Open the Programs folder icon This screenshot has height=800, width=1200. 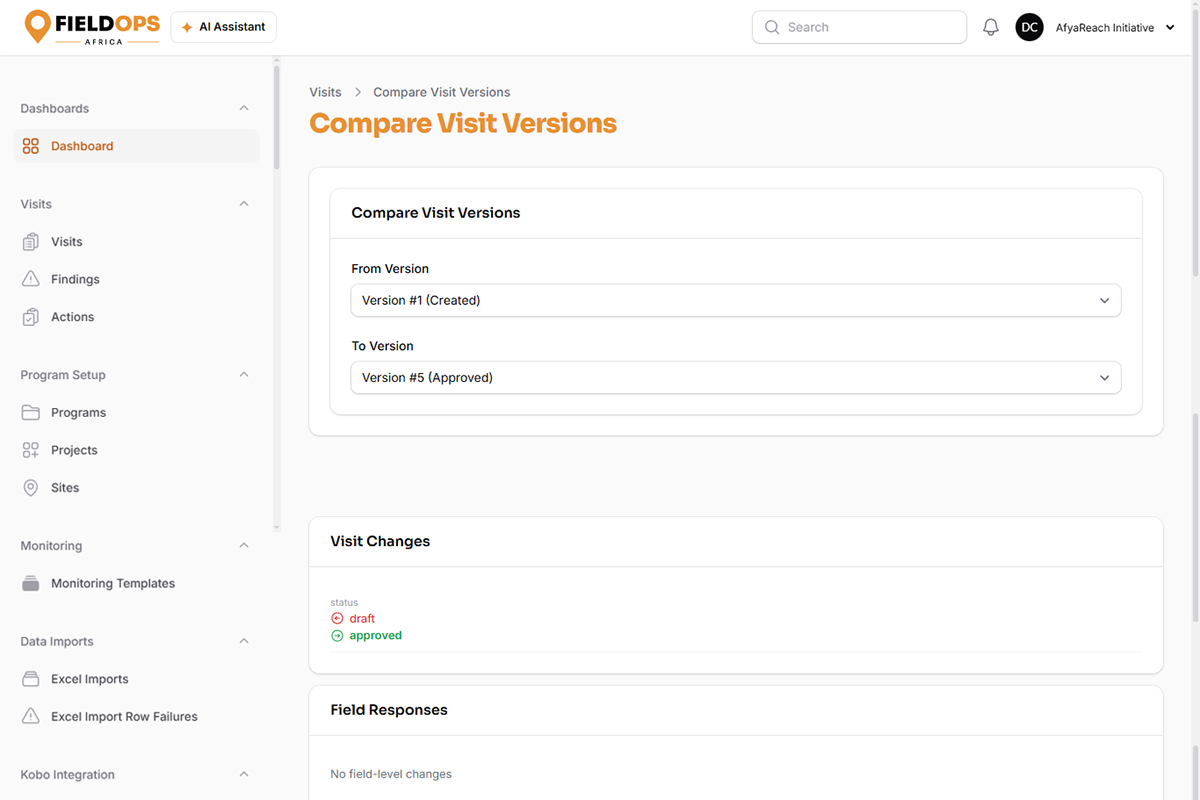tap(31, 413)
